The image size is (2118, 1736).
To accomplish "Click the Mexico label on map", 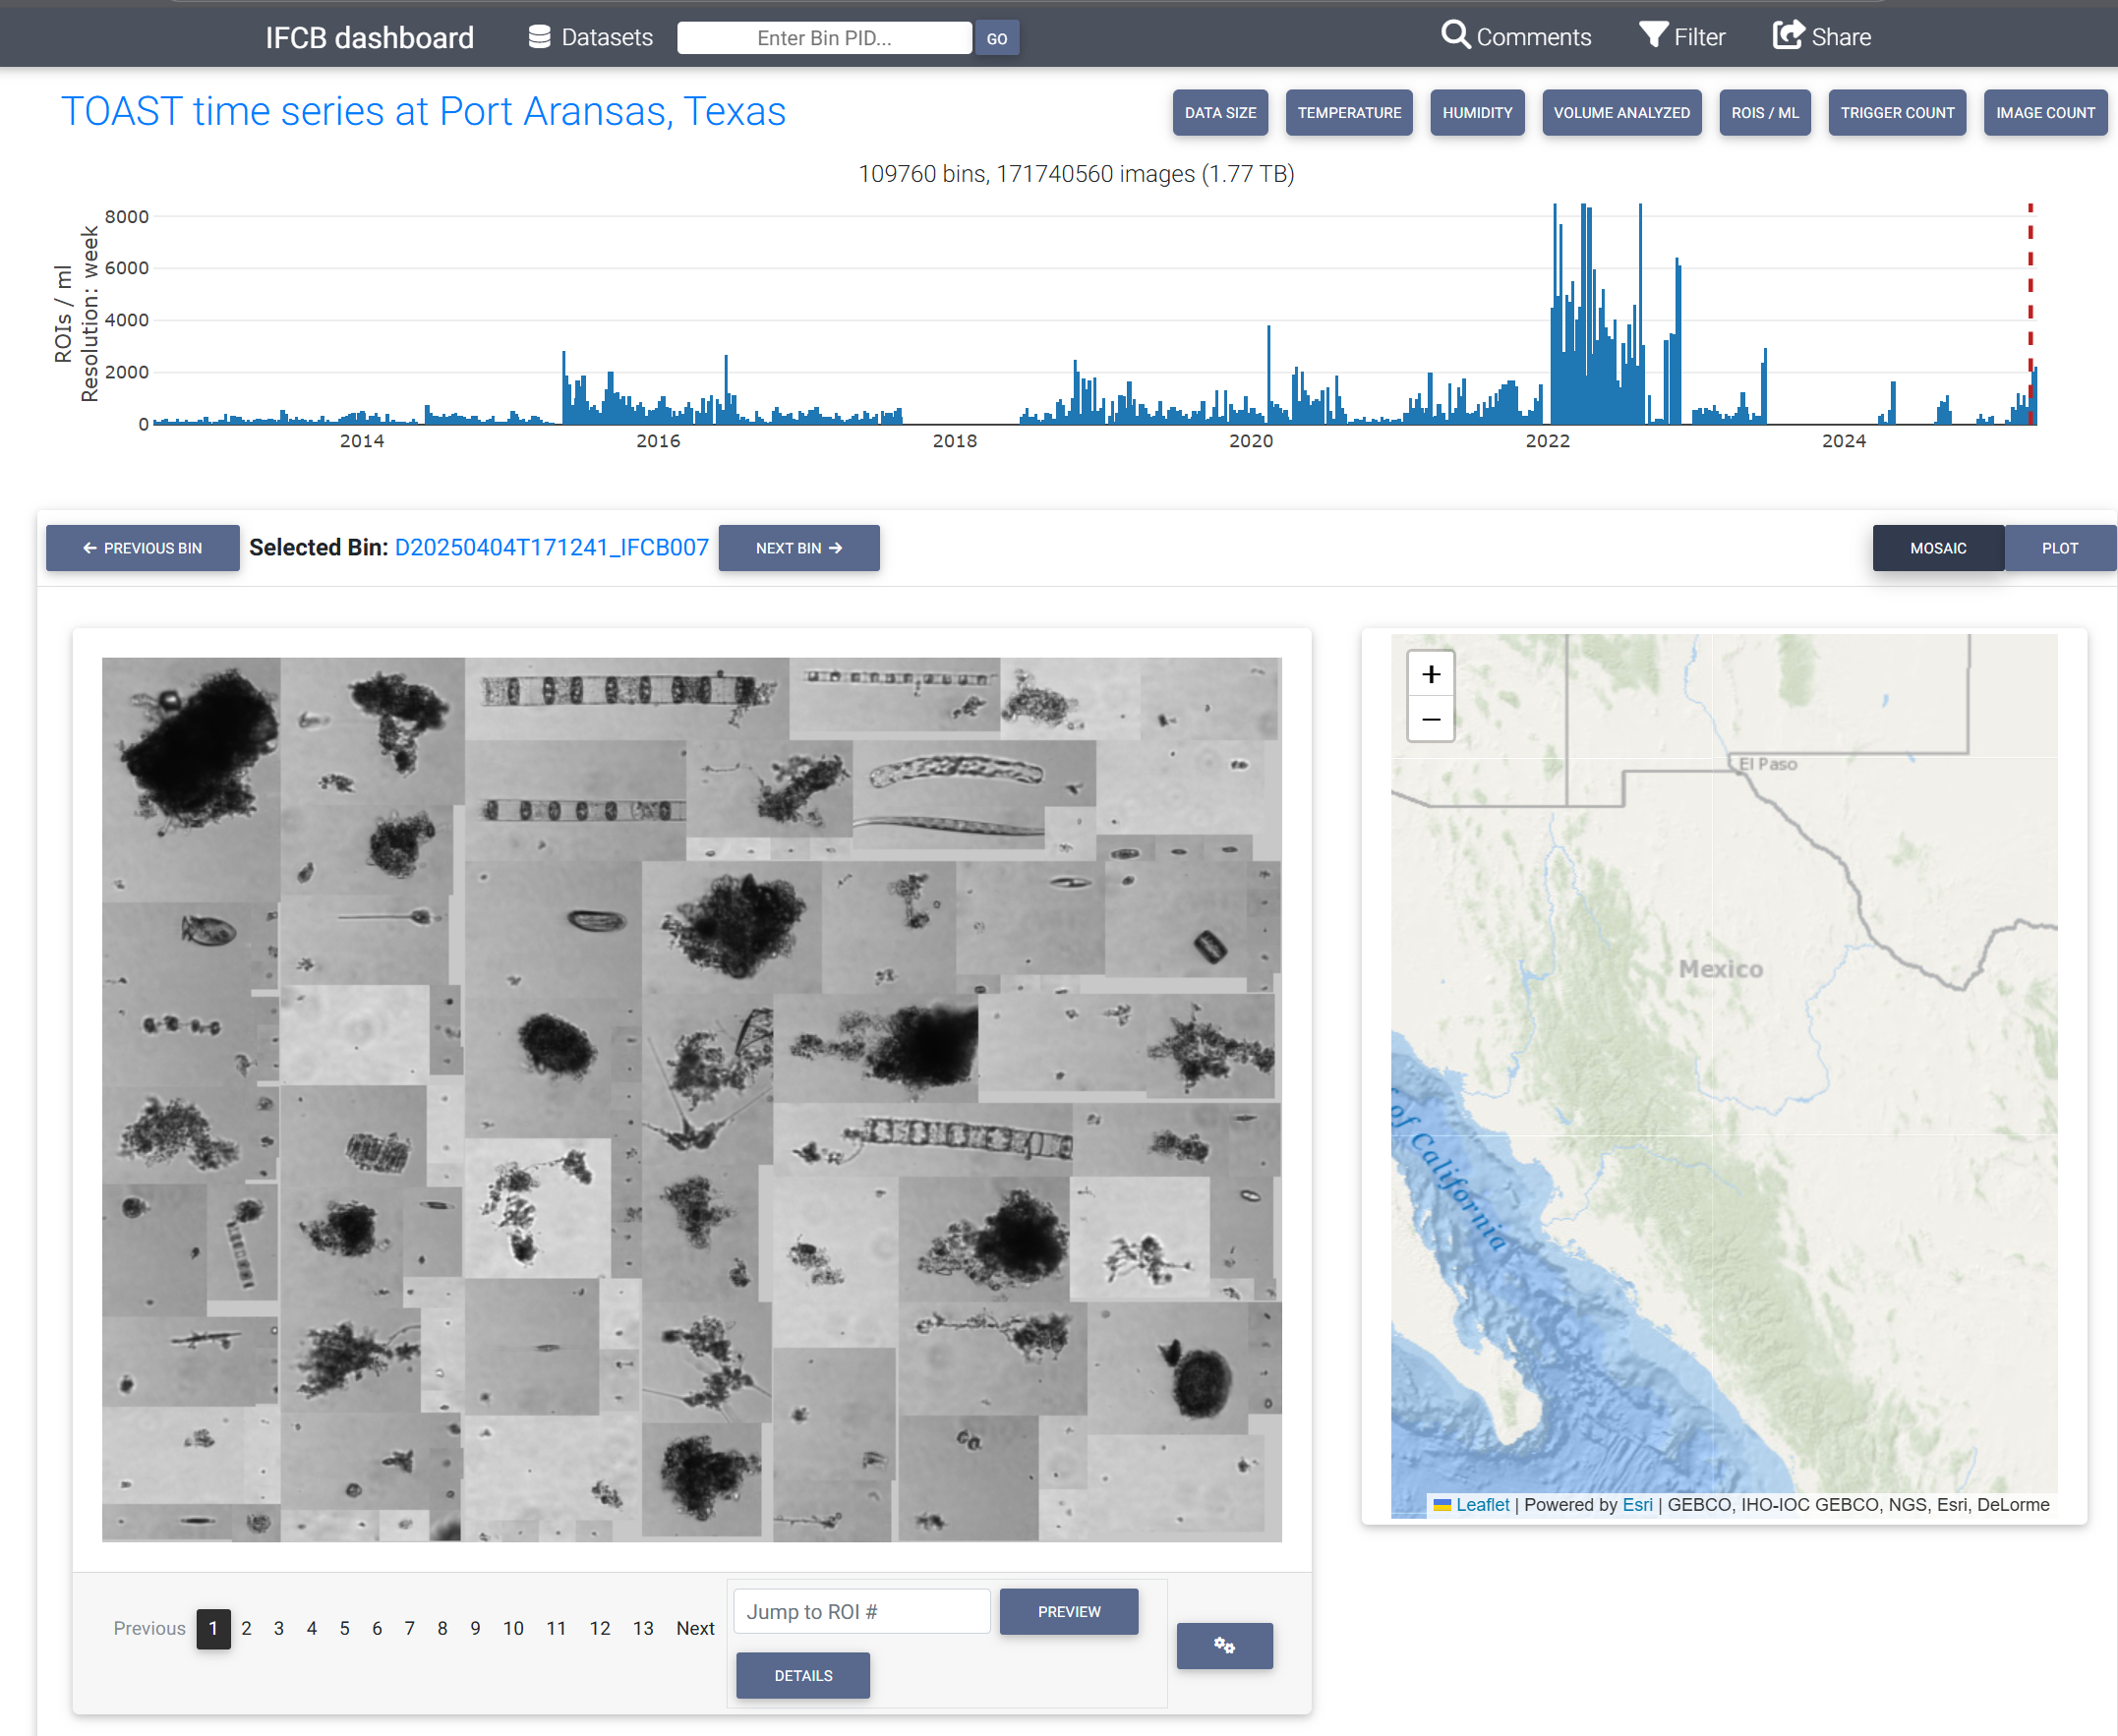I will (1721, 968).
